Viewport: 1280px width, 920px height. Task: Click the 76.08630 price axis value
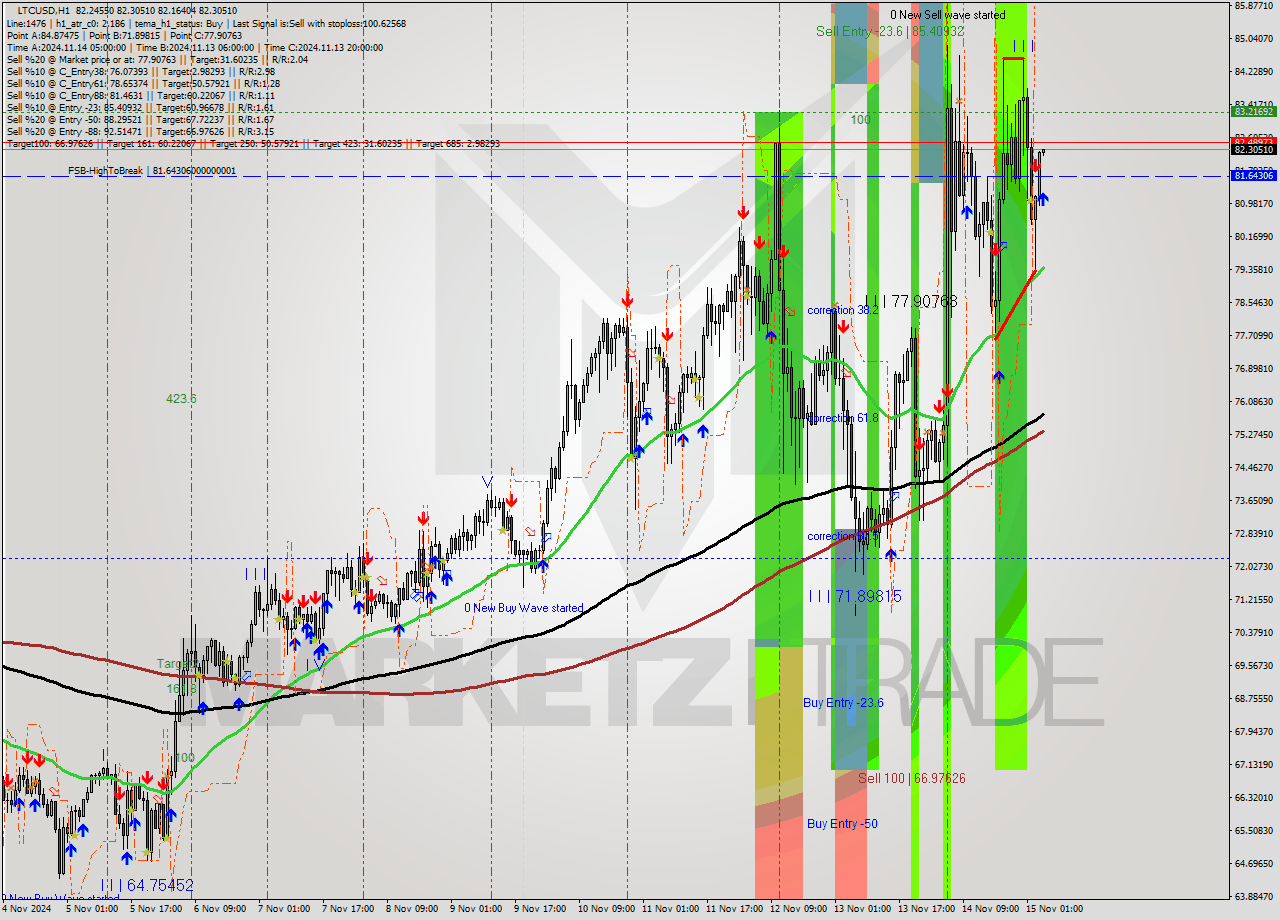click(1254, 401)
